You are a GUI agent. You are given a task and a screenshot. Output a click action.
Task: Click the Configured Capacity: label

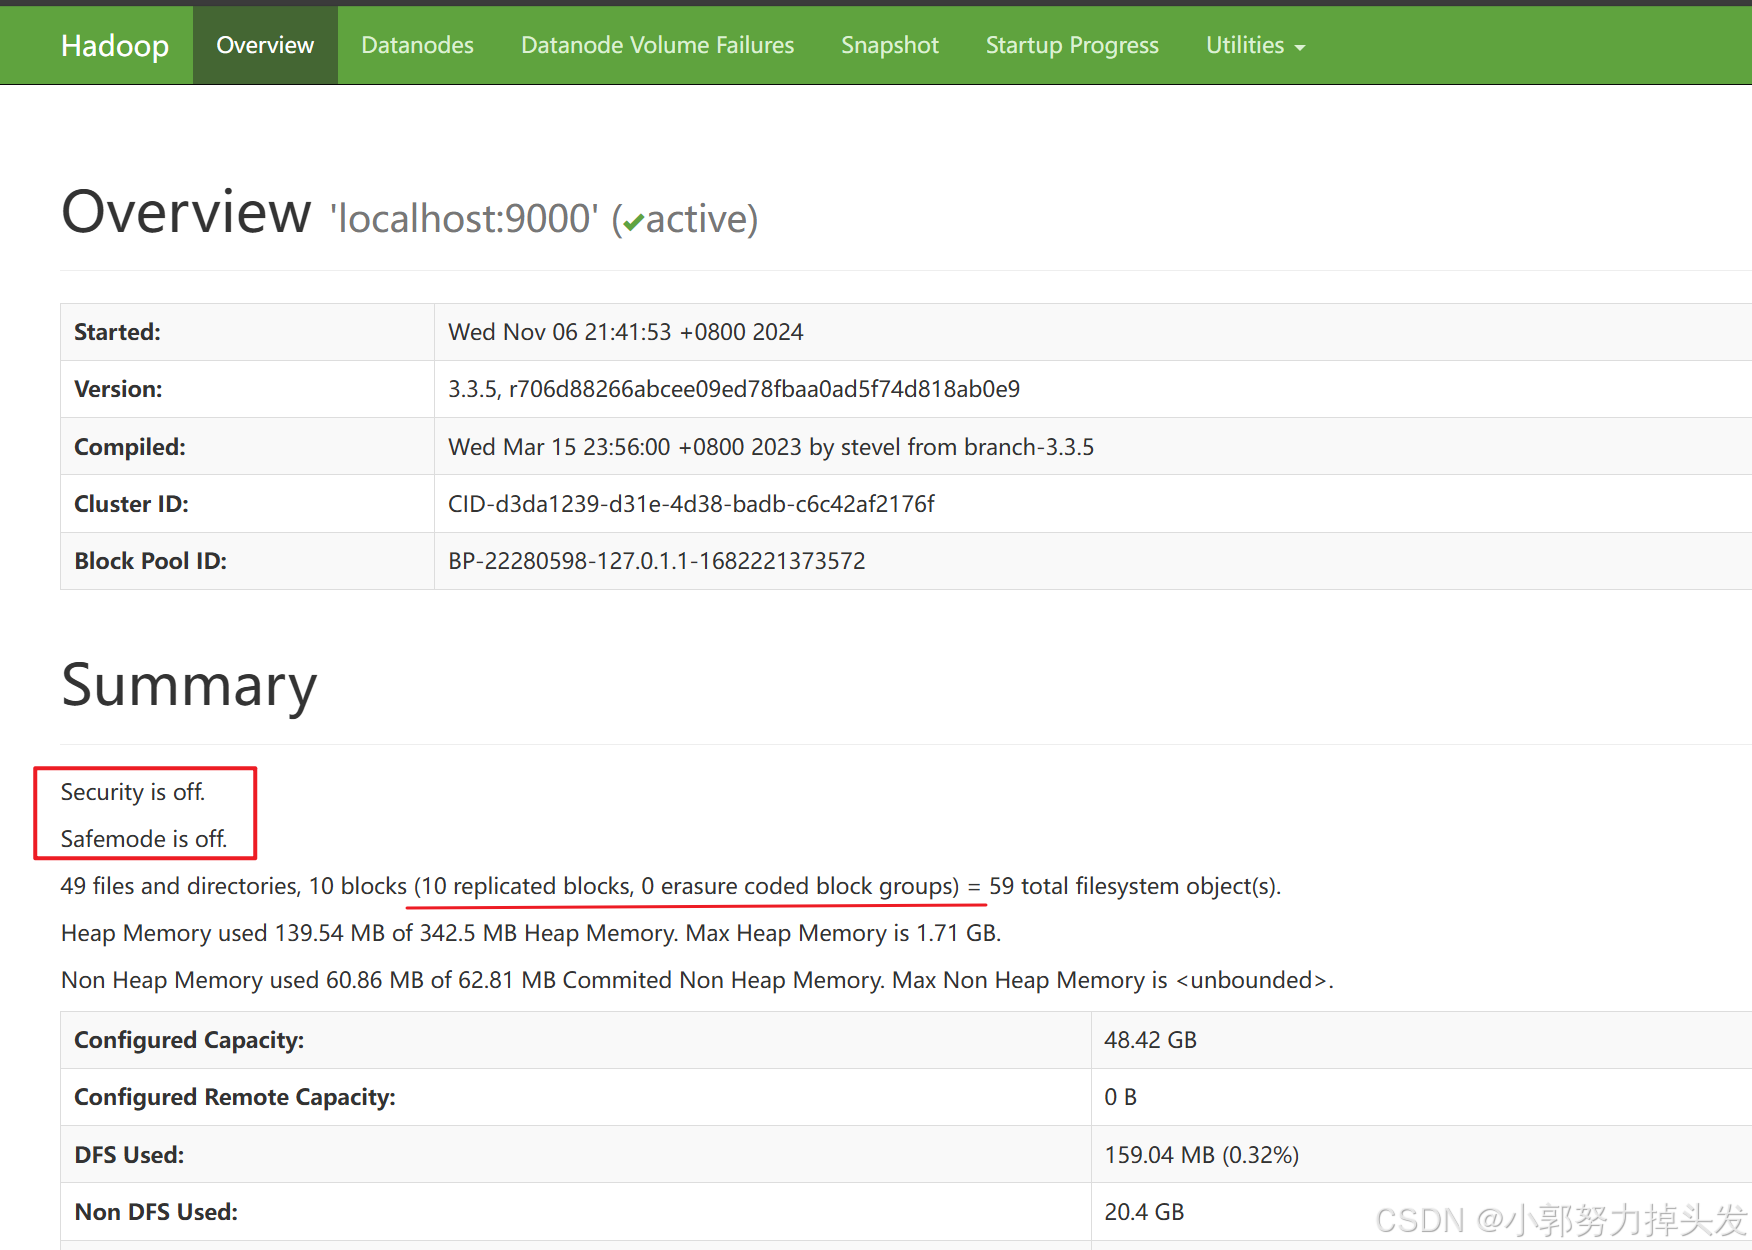[189, 1040]
